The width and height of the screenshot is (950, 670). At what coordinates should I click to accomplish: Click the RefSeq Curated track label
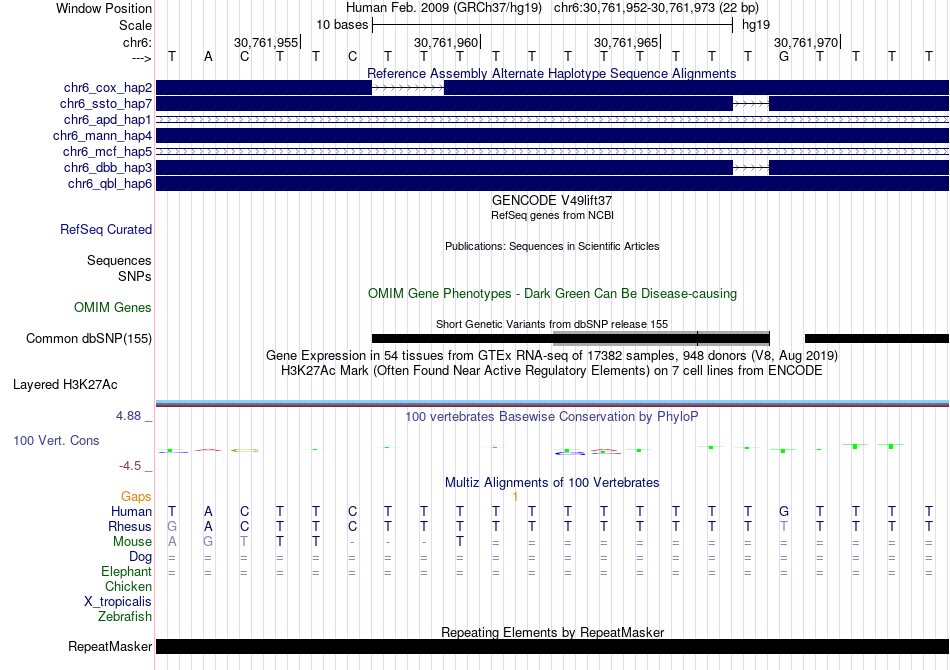[106, 230]
